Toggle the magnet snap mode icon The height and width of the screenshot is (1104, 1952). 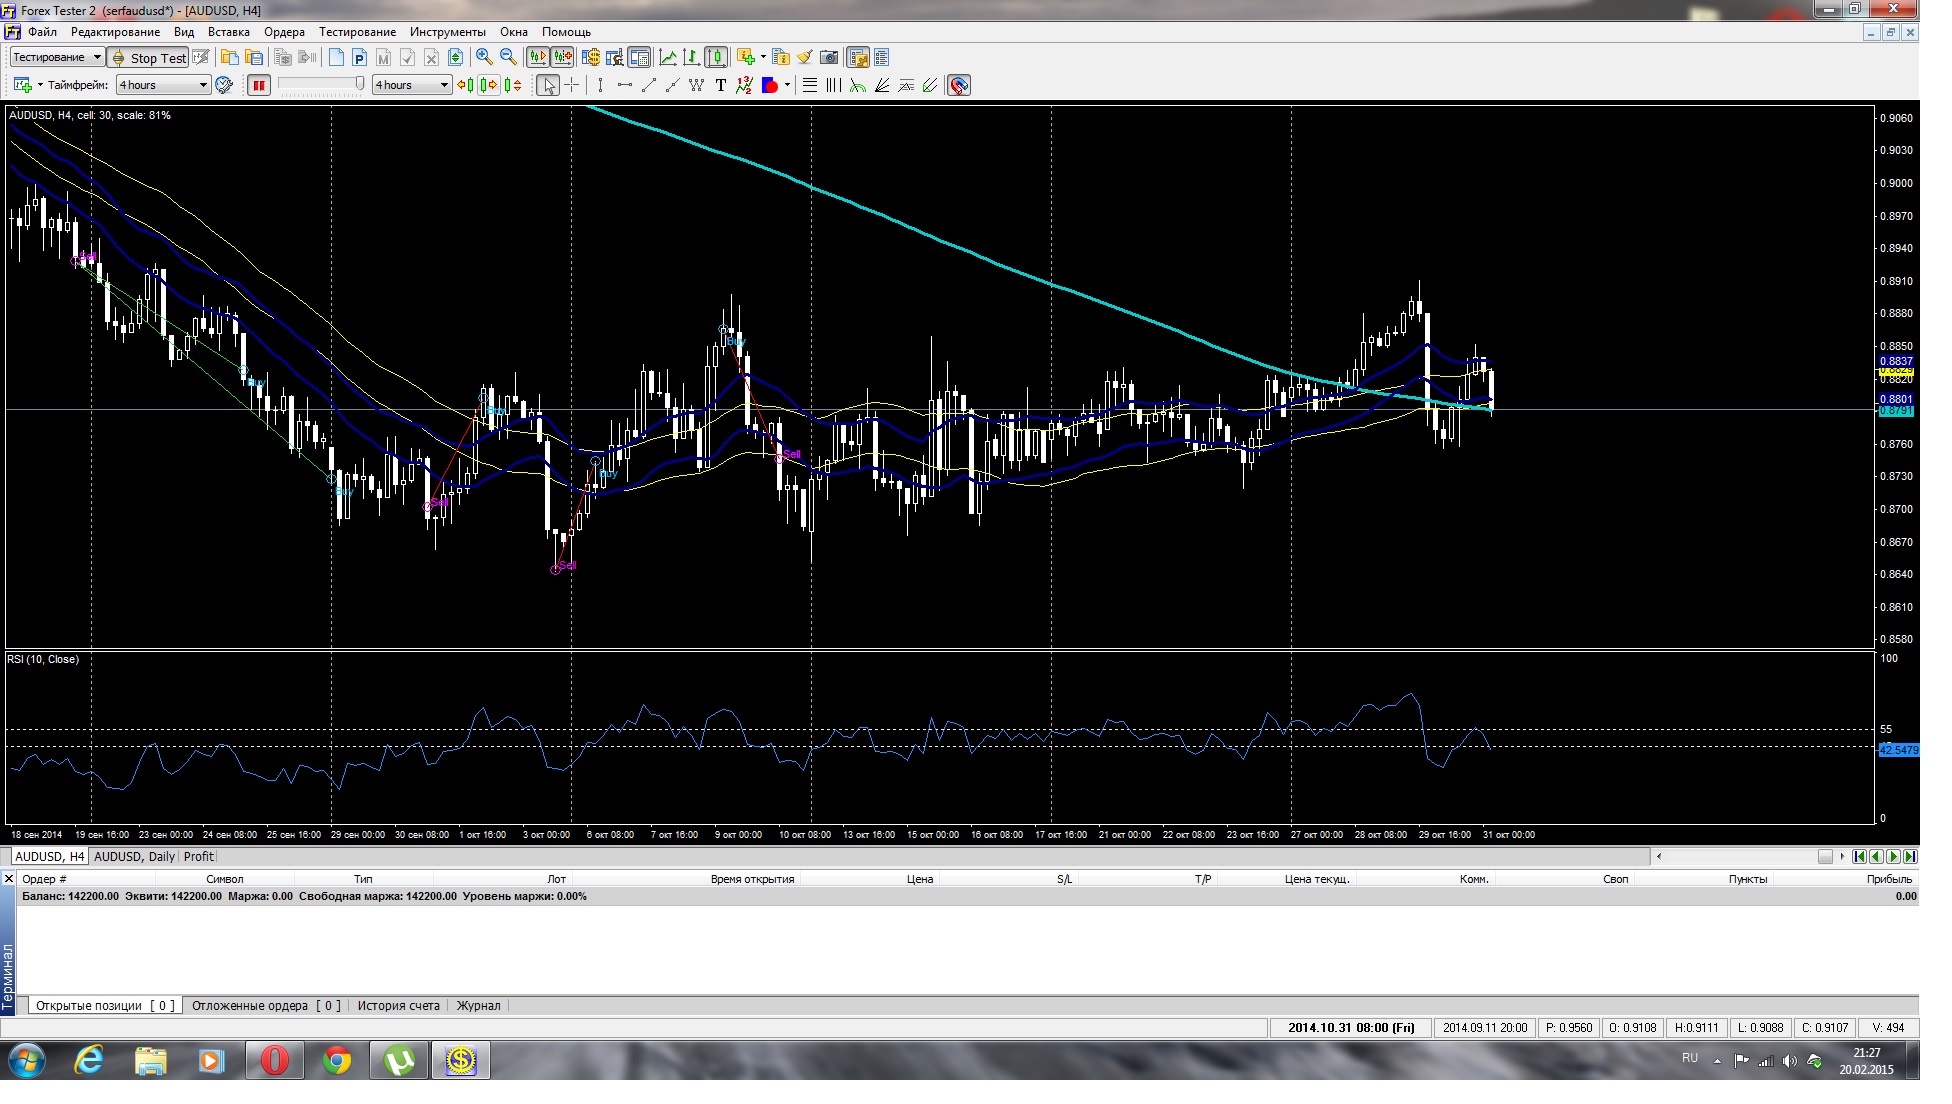pos(958,85)
